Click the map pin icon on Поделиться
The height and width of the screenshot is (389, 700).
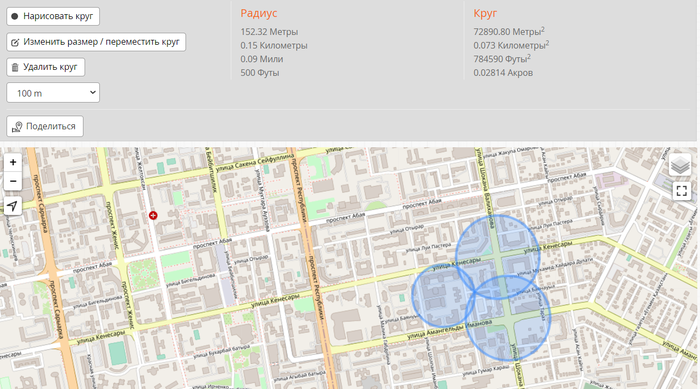coord(17,126)
